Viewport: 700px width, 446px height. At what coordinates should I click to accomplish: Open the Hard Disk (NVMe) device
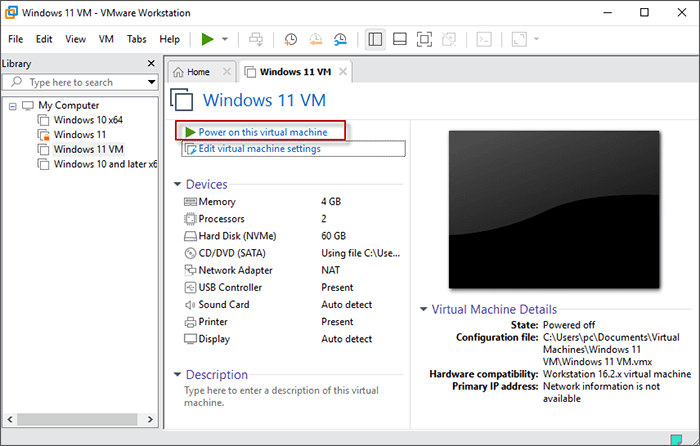(238, 236)
